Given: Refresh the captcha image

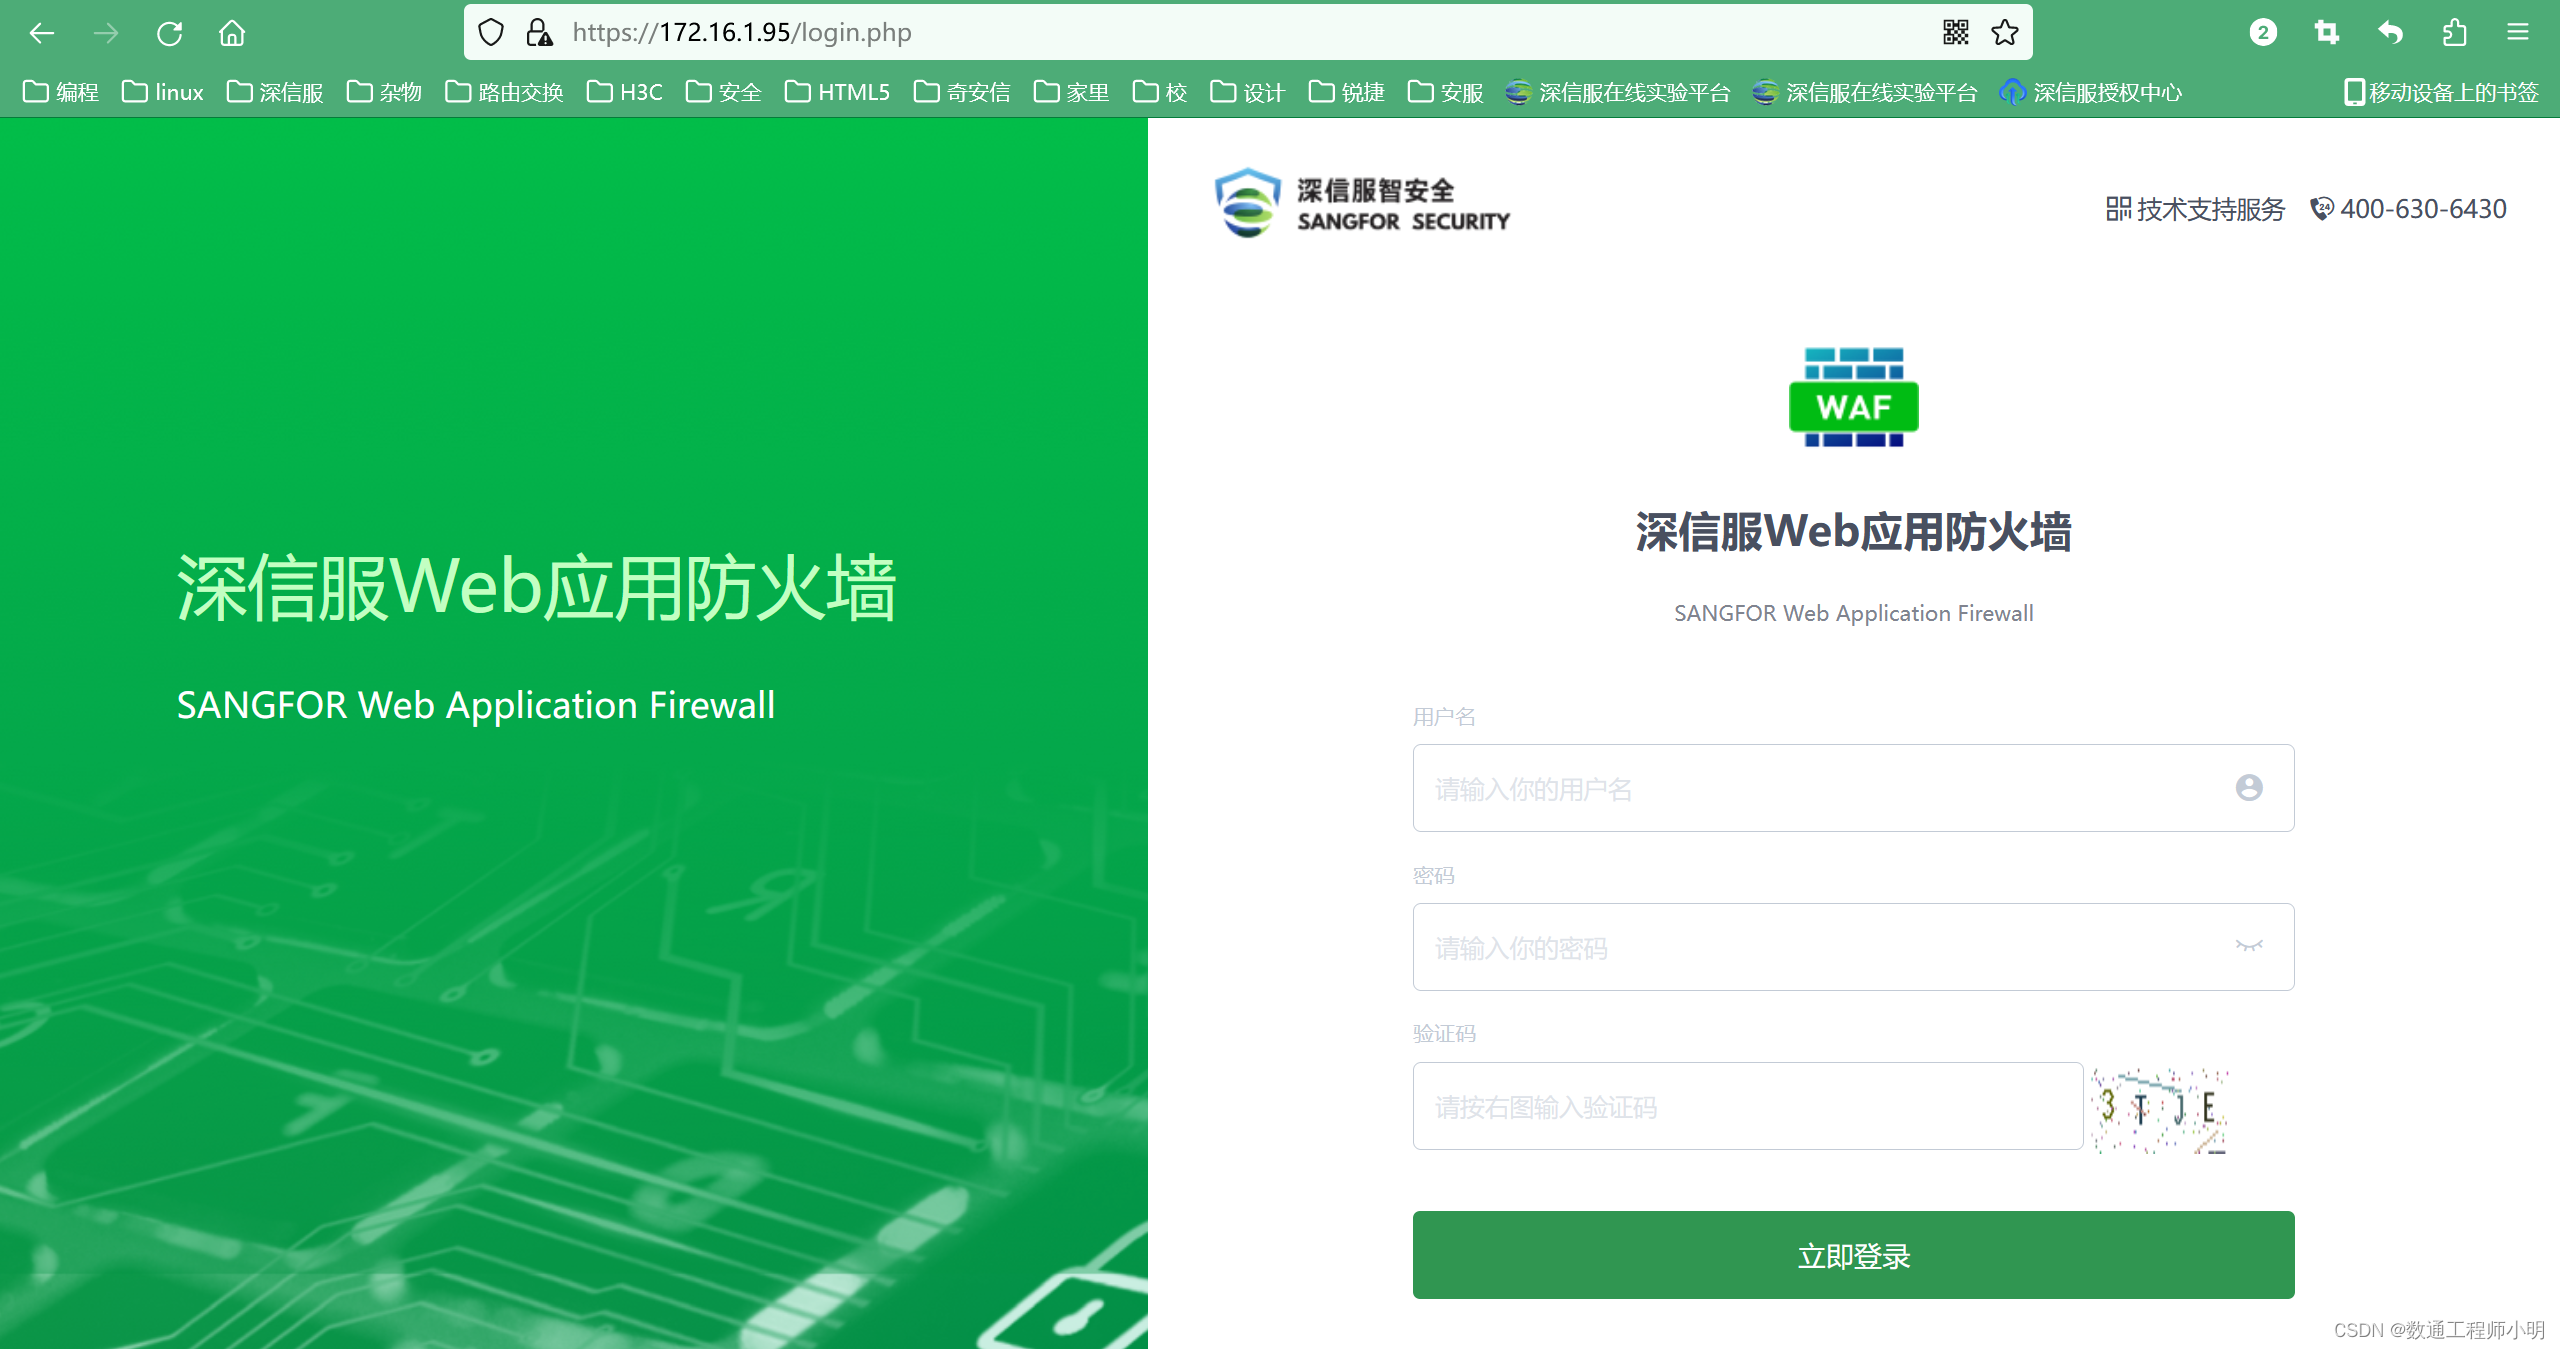Looking at the screenshot, I should click(x=2160, y=1109).
